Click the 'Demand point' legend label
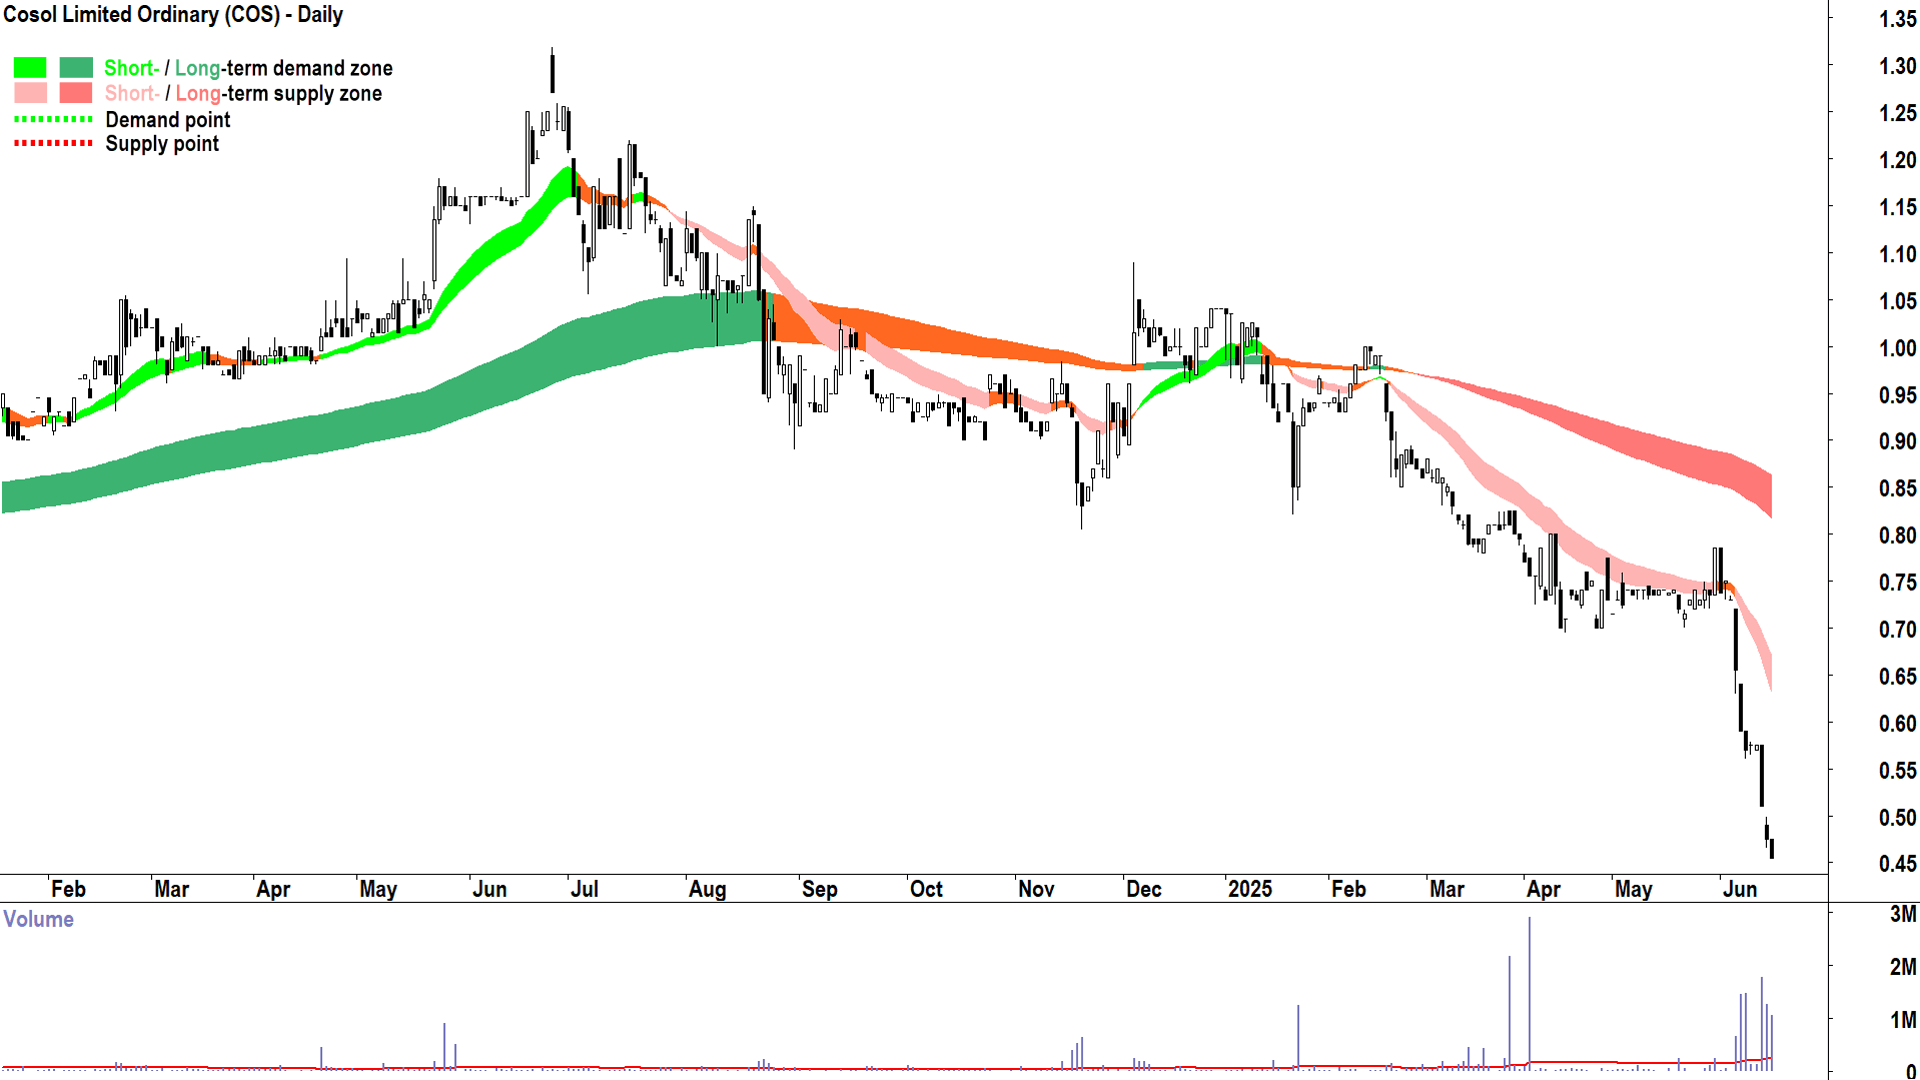The height and width of the screenshot is (1080, 1920). click(x=168, y=120)
